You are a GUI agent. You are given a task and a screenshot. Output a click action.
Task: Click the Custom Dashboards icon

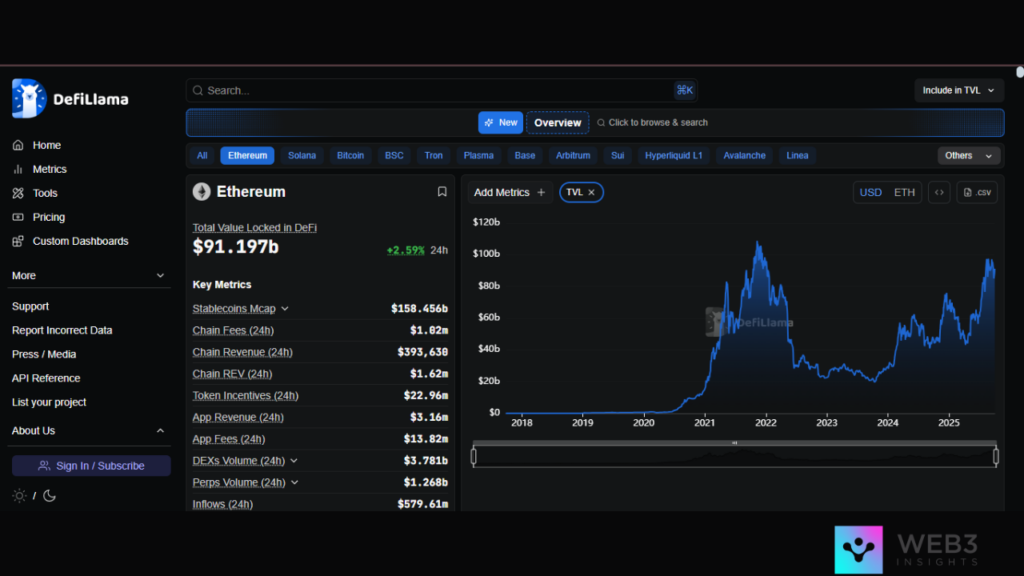click(18, 241)
